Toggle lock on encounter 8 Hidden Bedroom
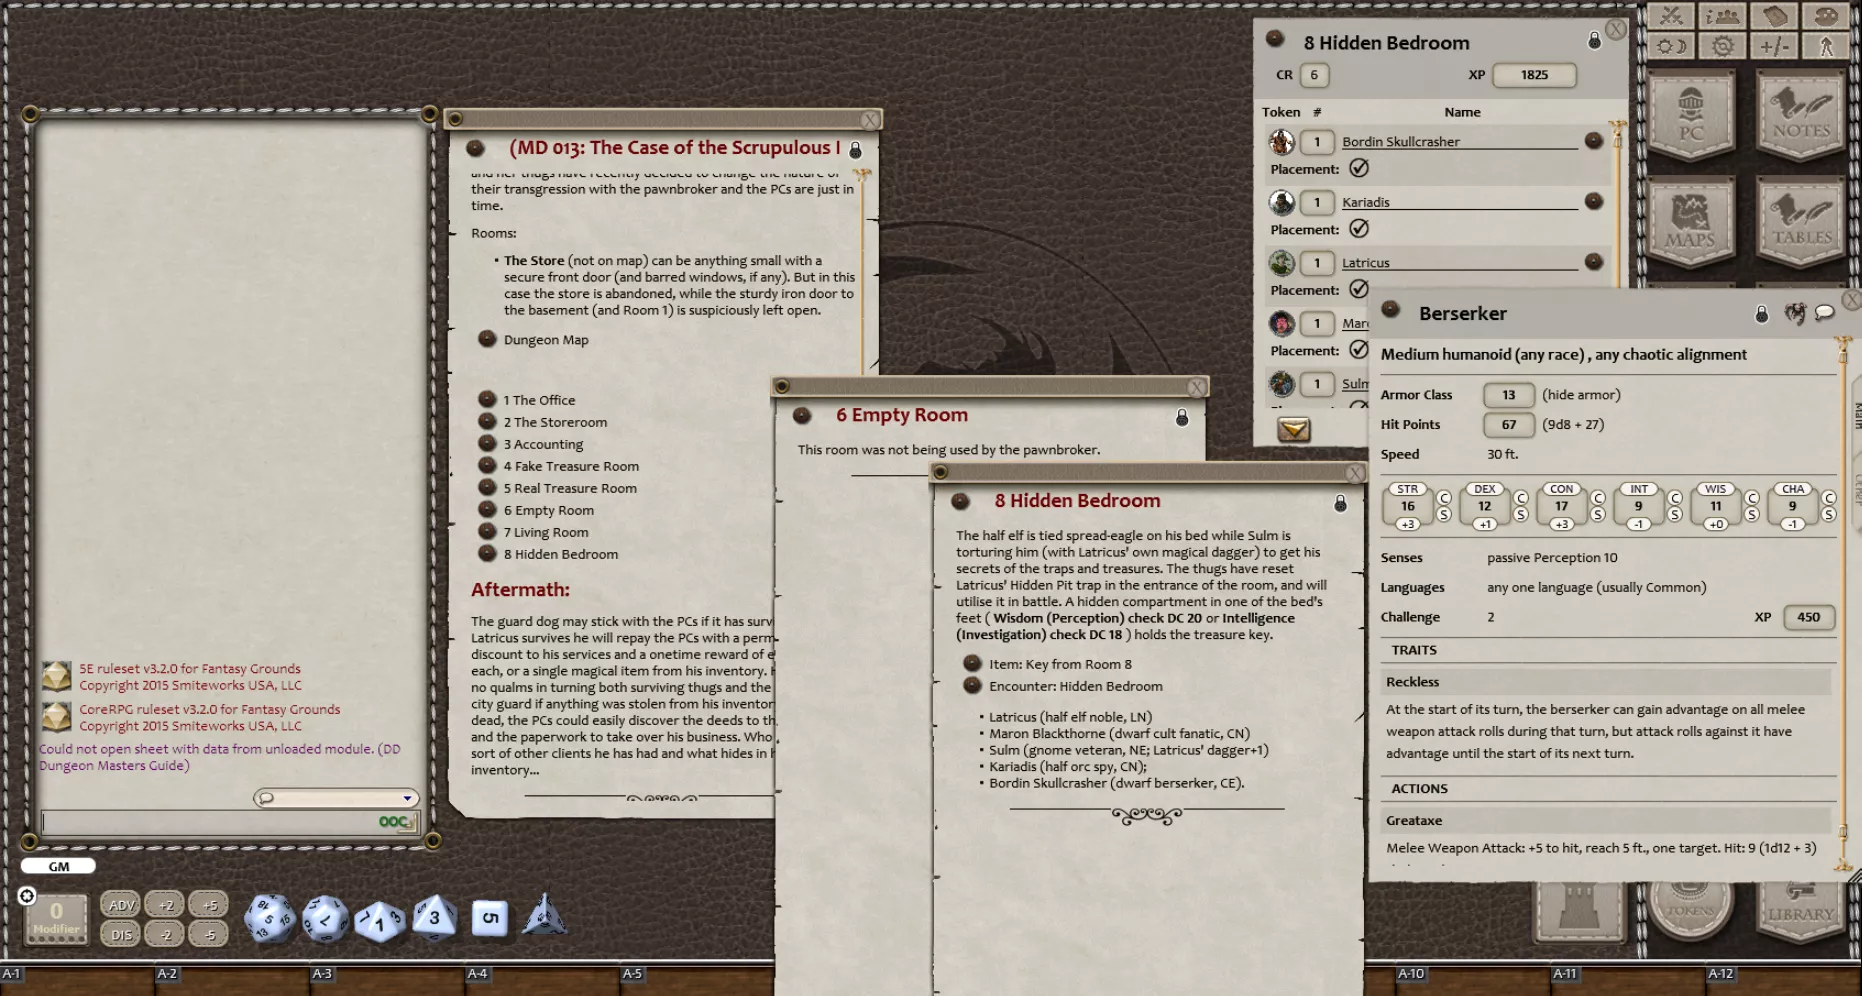Viewport: 1862px width, 996px height. (1595, 41)
